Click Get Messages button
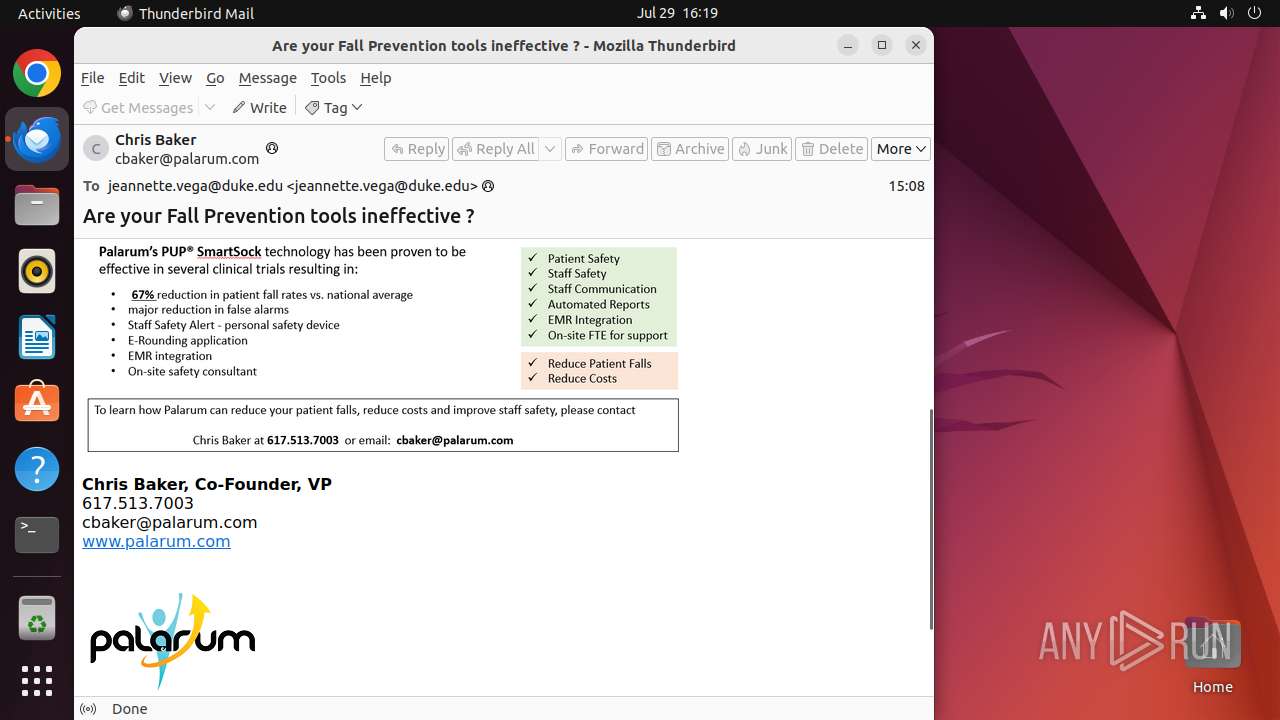Image resolution: width=1280 pixels, height=720 pixels. [x=138, y=107]
